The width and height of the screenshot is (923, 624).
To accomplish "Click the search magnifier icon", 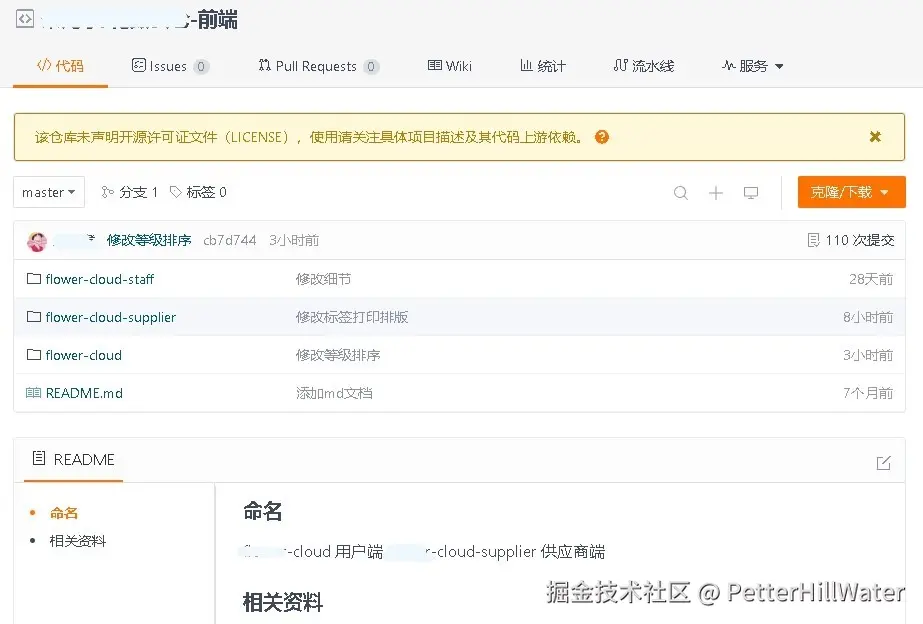I will click(680, 192).
